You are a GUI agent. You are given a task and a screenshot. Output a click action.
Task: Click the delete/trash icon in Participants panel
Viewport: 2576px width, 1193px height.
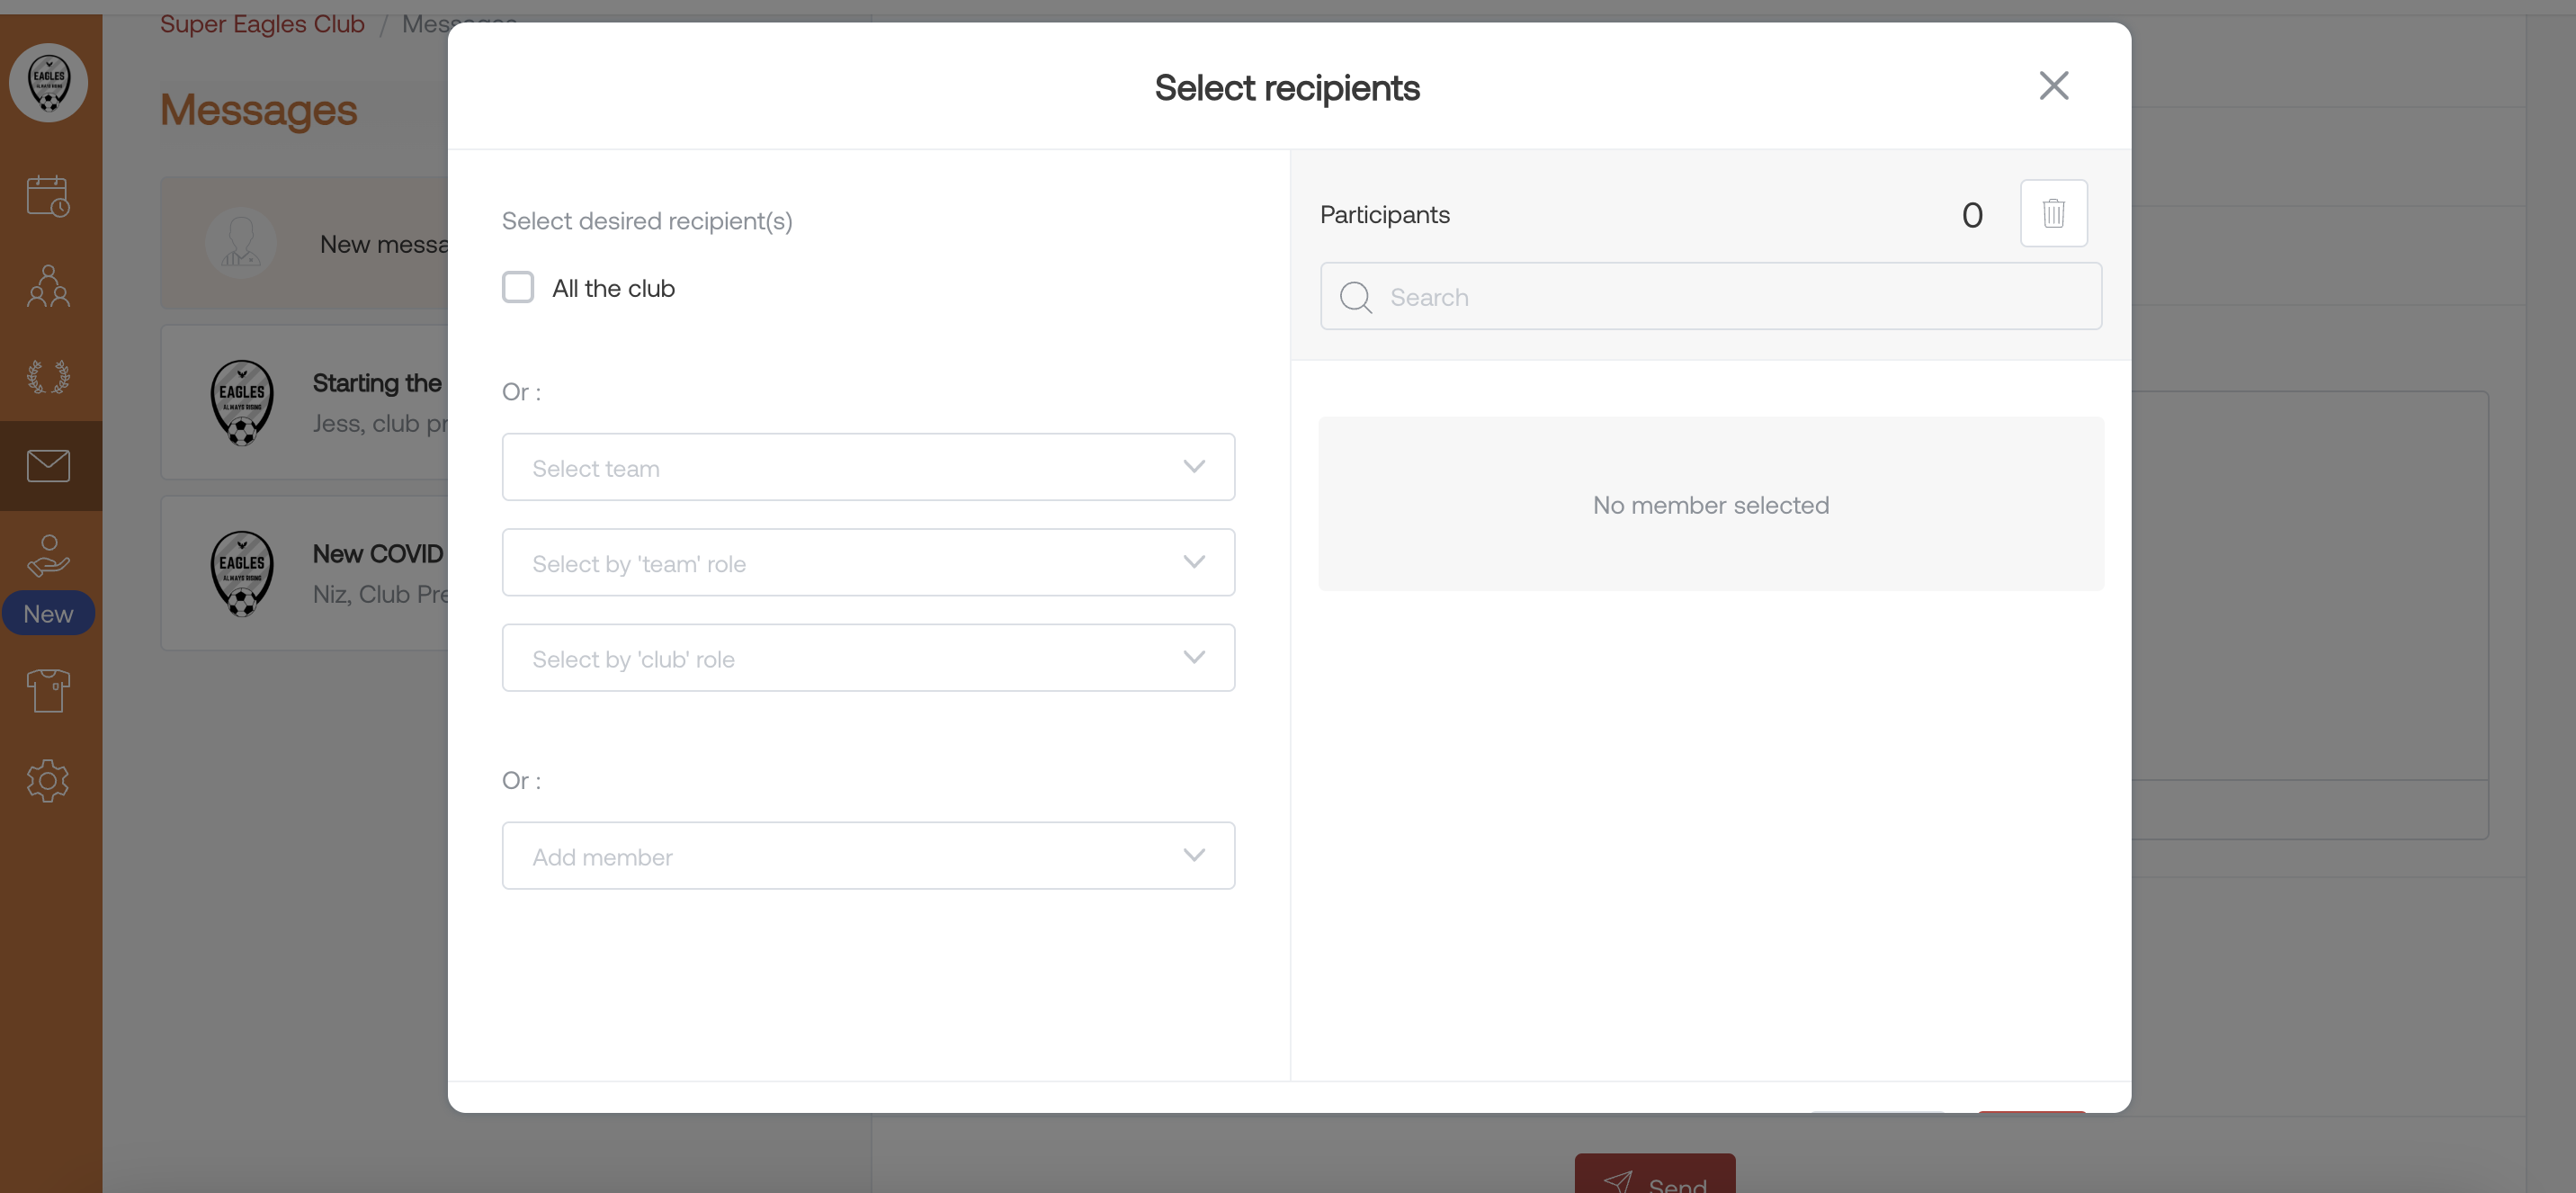[2053, 212]
